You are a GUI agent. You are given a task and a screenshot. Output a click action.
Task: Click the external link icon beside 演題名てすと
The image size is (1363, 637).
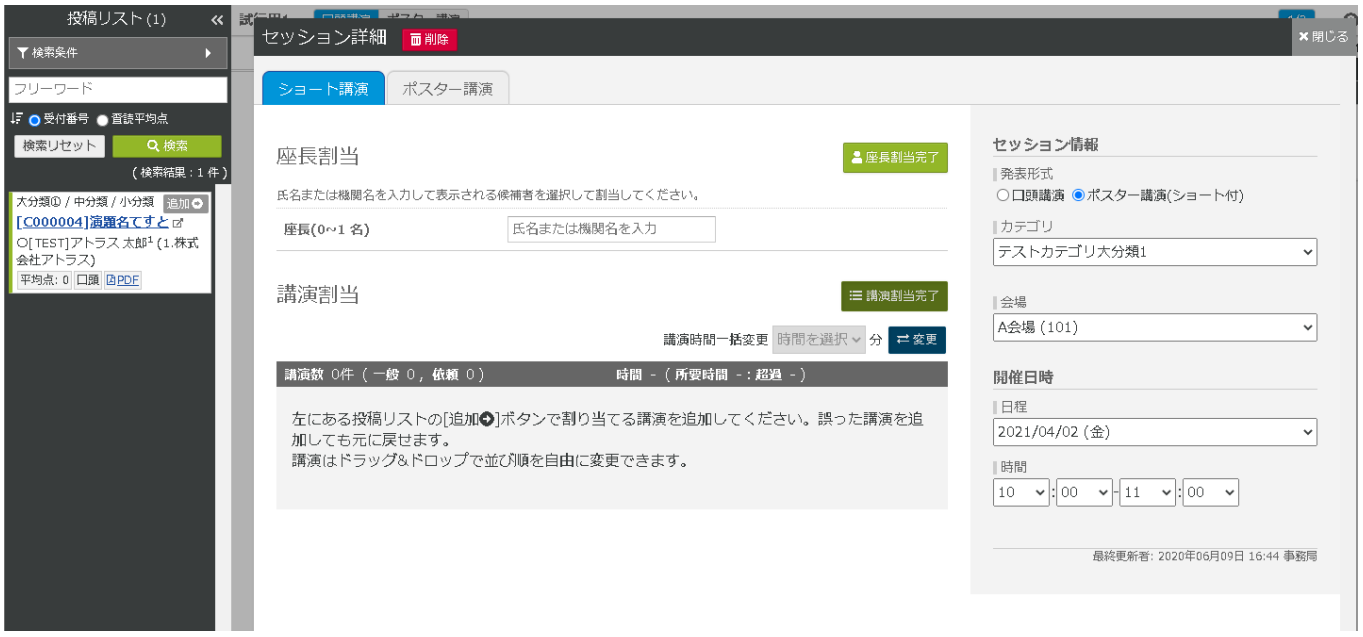(179, 225)
